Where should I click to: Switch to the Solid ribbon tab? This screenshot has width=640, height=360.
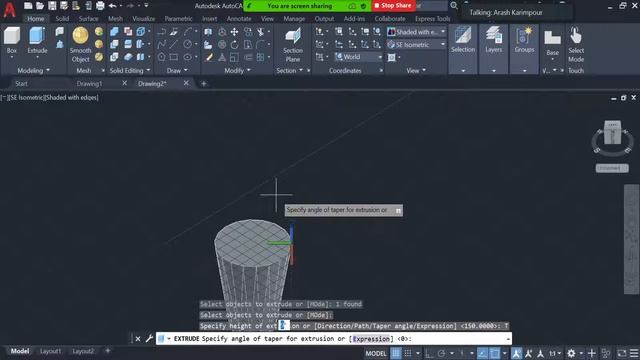coord(62,19)
